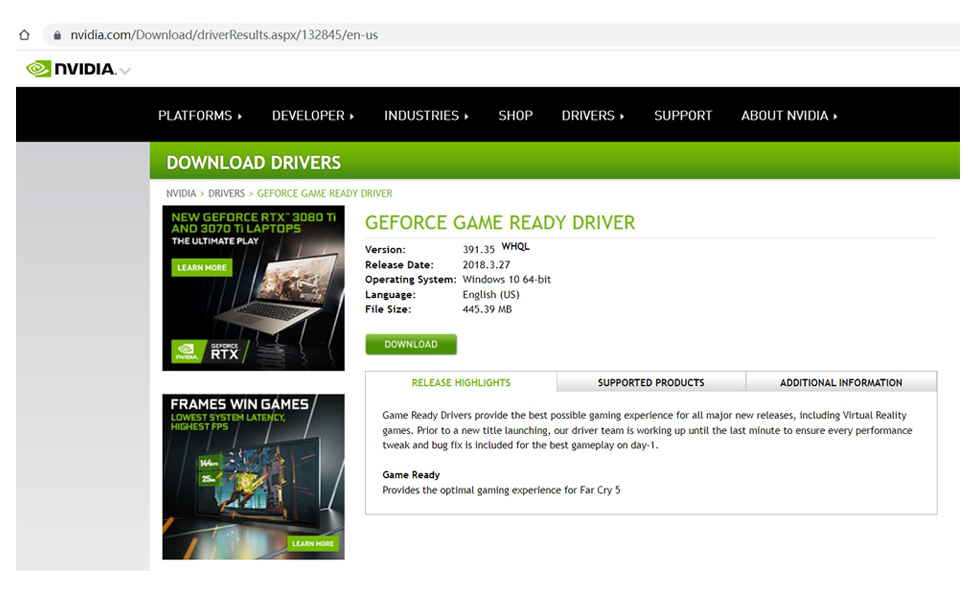
Task: Open the ADDITIONAL INFORMATION tab
Action: click(x=841, y=382)
